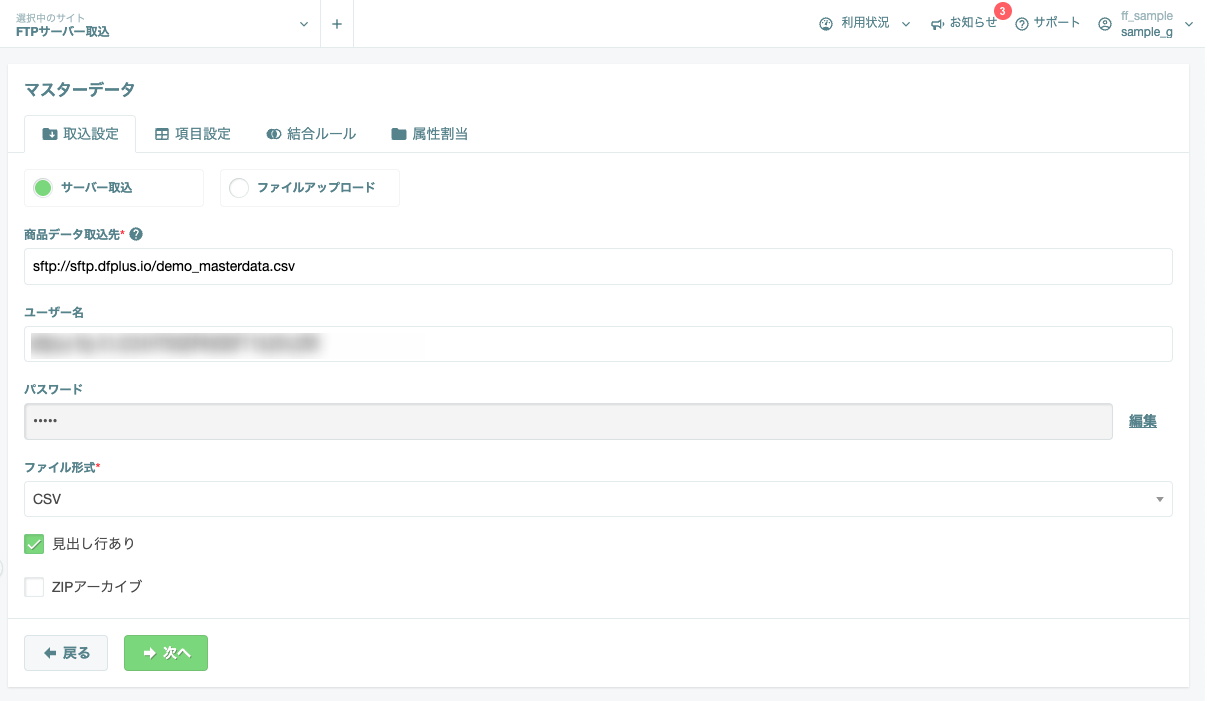Click the green 次へ button
Image resolution: width=1208 pixels, height=701 pixels.
pyautogui.click(x=166, y=653)
